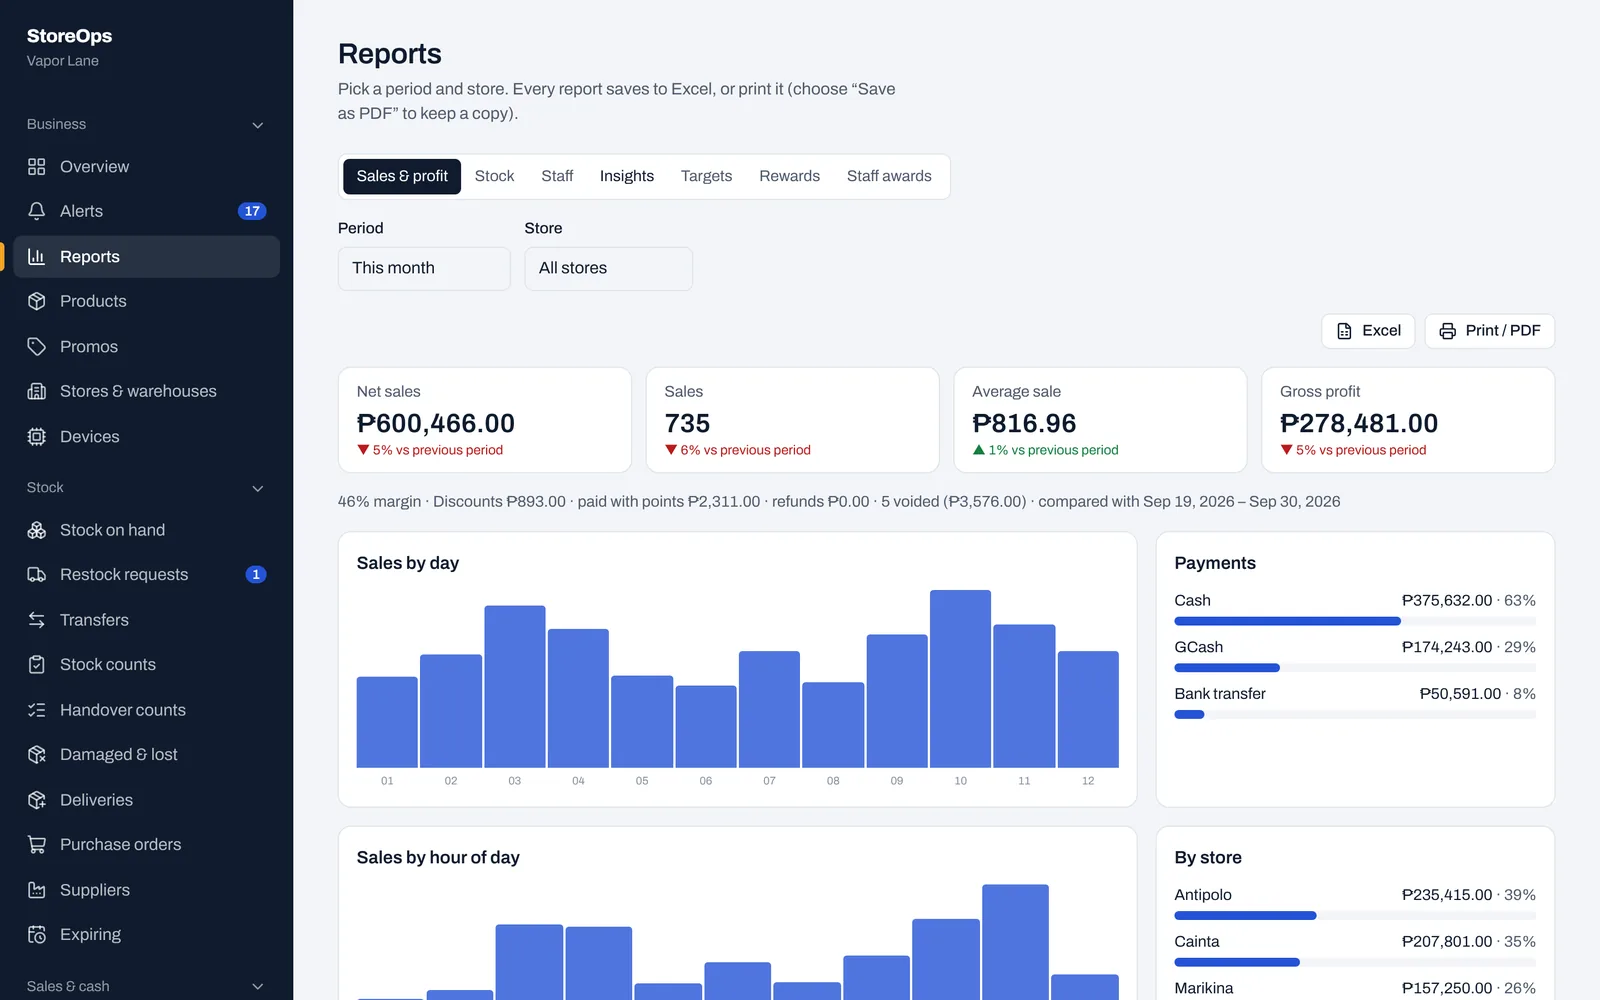The image size is (1600, 1000).
Task: Open Devices from the chip icon
Action: pyautogui.click(x=37, y=437)
